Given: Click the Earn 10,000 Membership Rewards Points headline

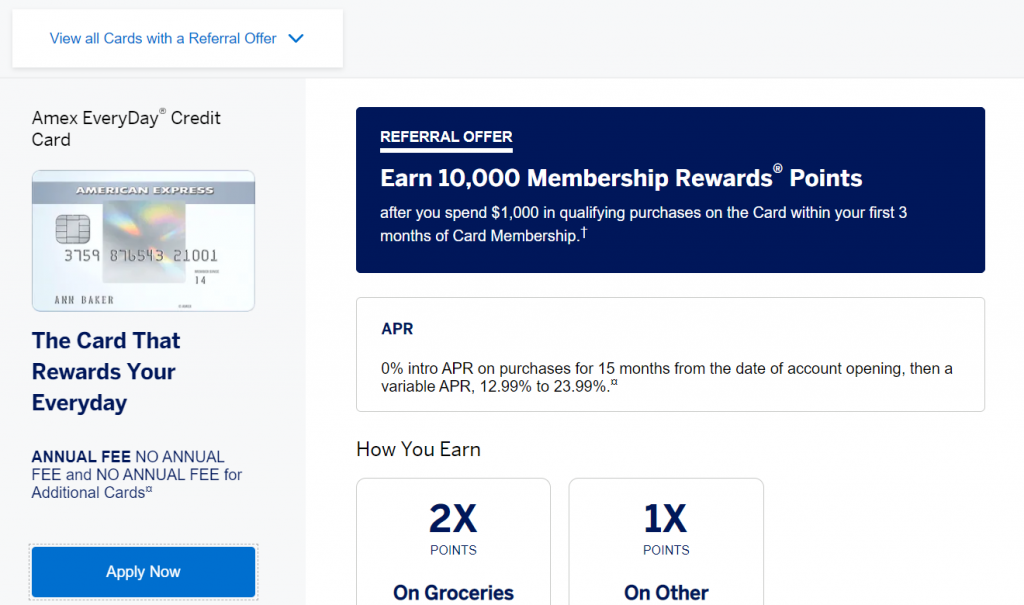Looking at the screenshot, I should point(621,178).
